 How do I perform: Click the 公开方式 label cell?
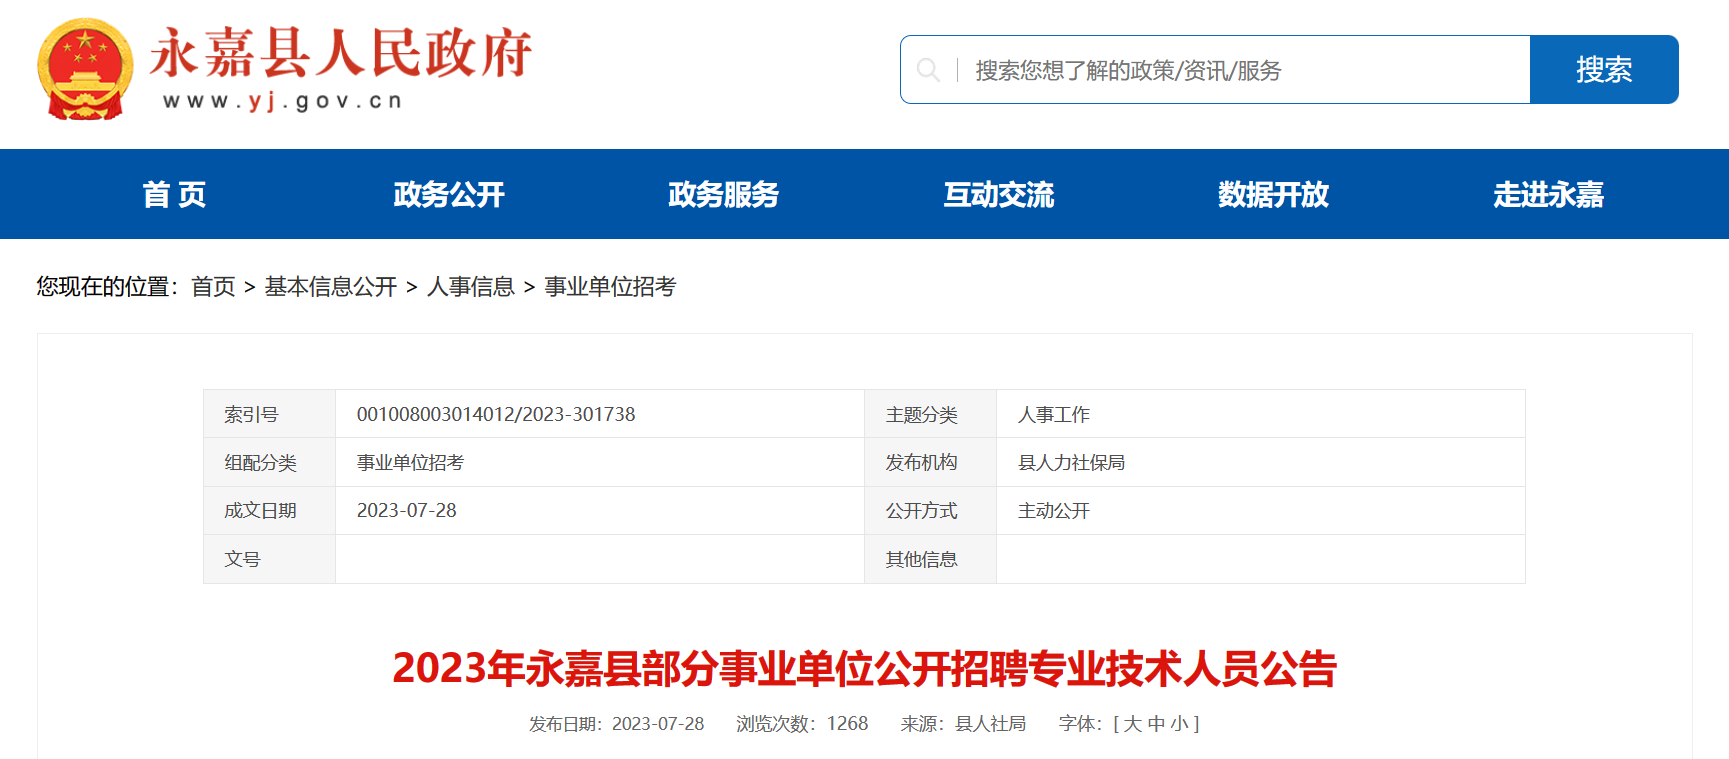pos(930,510)
